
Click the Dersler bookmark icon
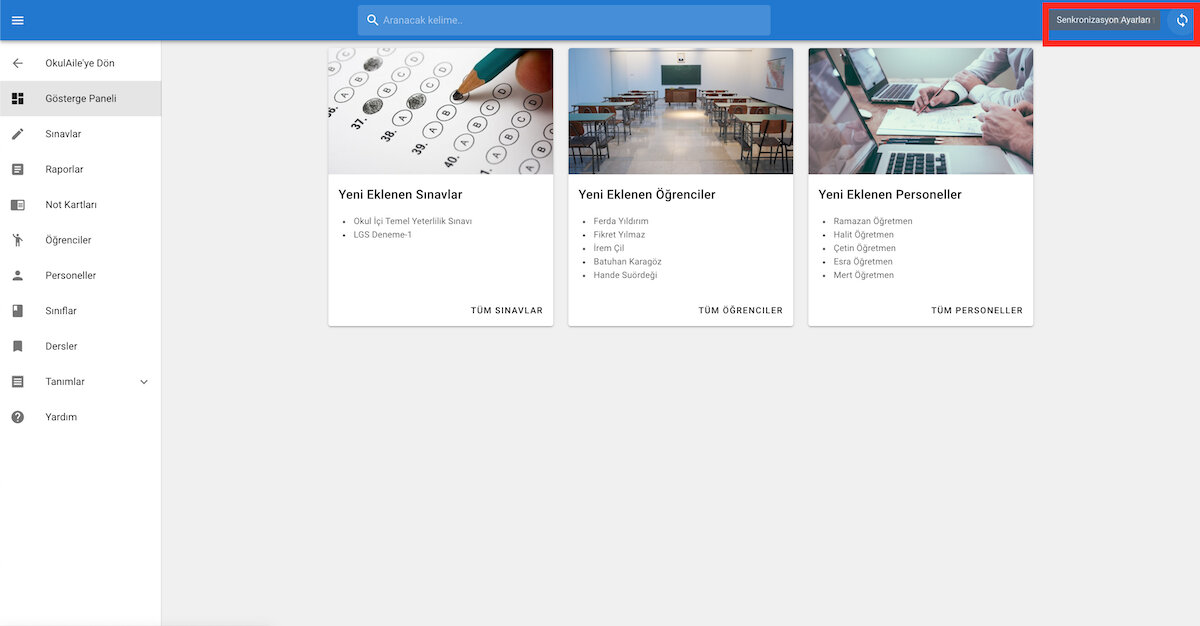point(17,346)
